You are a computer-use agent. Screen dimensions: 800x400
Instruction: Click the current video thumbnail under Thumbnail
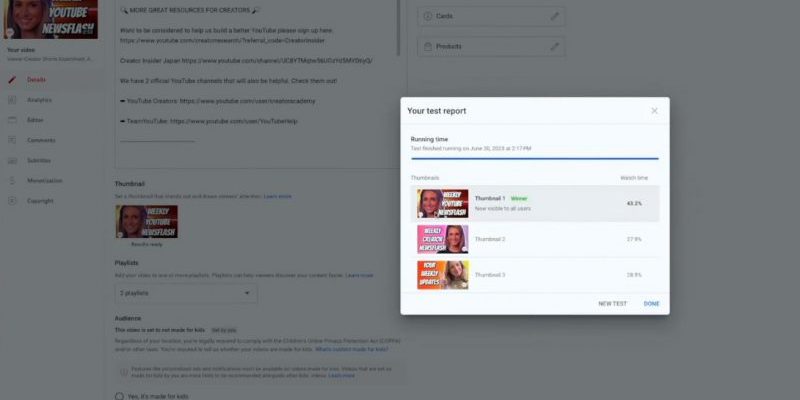coord(146,221)
